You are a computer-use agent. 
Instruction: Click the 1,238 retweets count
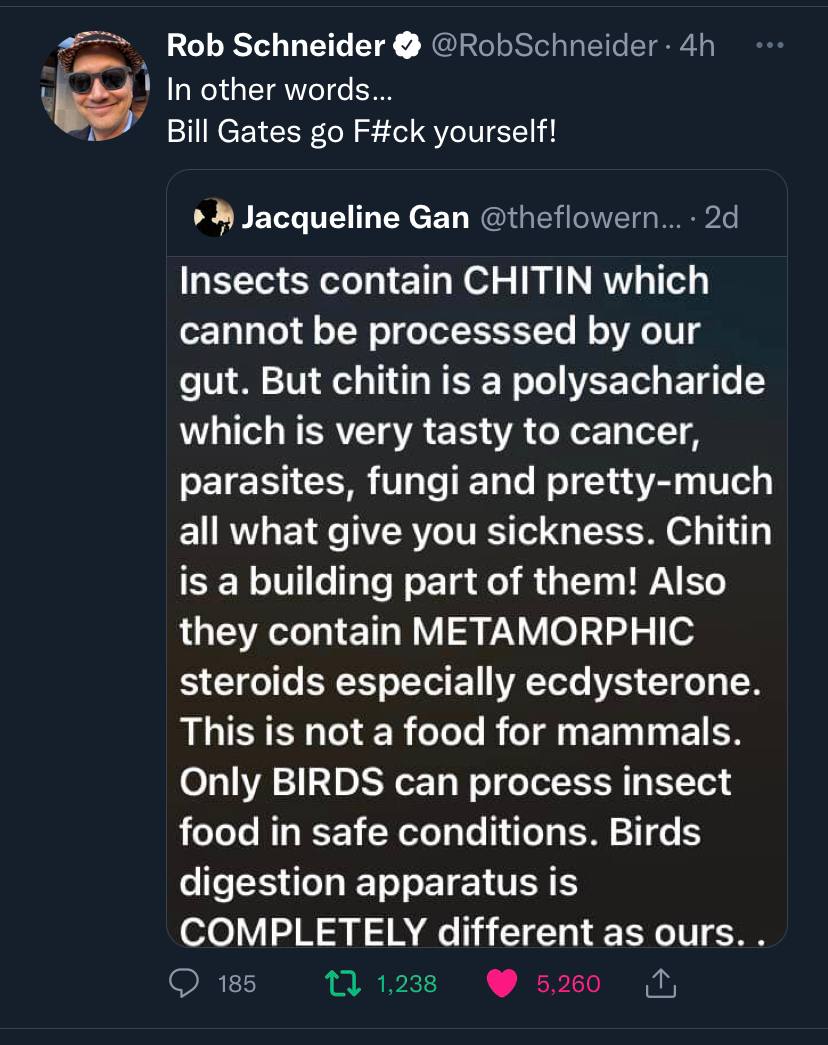click(408, 984)
